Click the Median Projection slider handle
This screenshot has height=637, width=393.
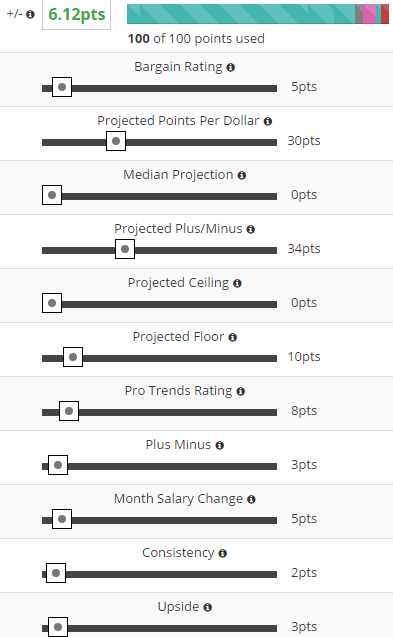coord(52,195)
